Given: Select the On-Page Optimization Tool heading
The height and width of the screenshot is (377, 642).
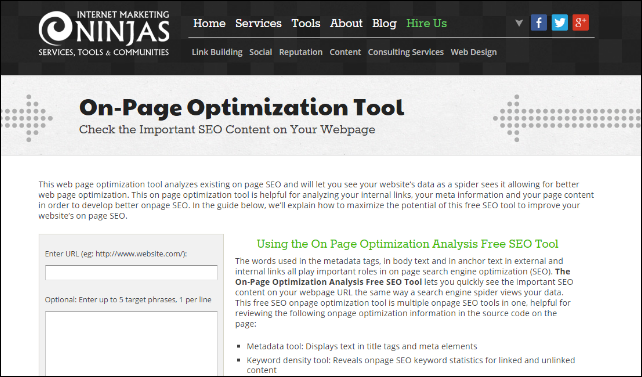Looking at the screenshot, I should 242,108.
